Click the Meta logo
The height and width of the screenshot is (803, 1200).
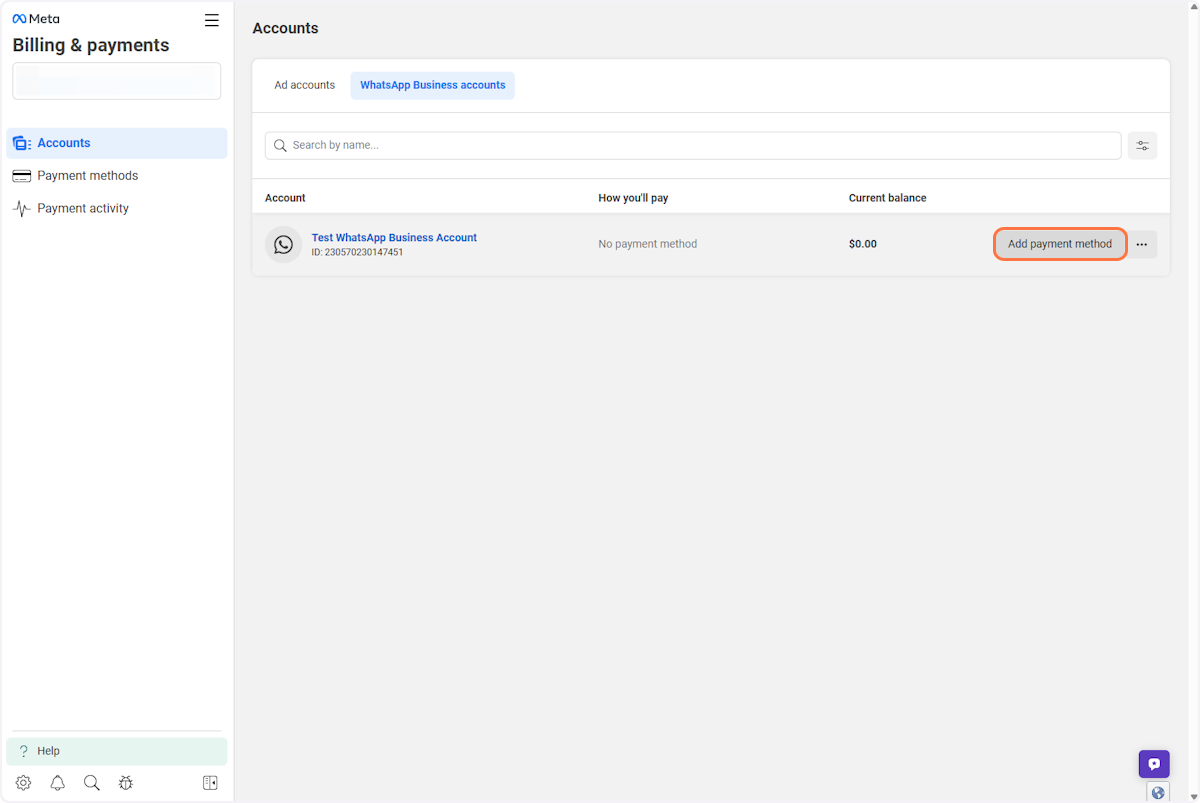36,19
